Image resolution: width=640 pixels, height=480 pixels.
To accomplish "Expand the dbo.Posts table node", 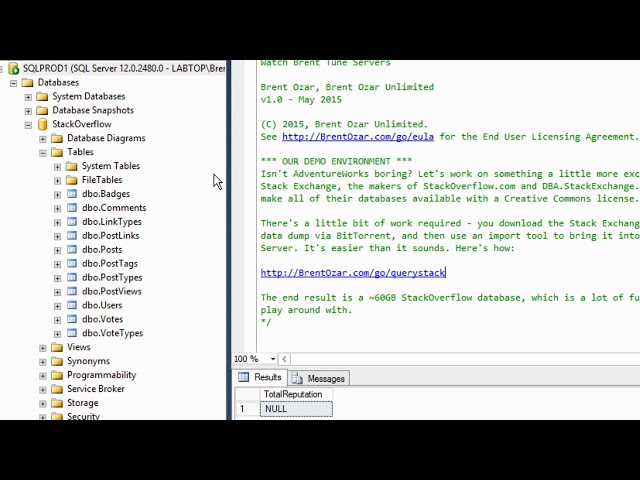I will 58,250.
